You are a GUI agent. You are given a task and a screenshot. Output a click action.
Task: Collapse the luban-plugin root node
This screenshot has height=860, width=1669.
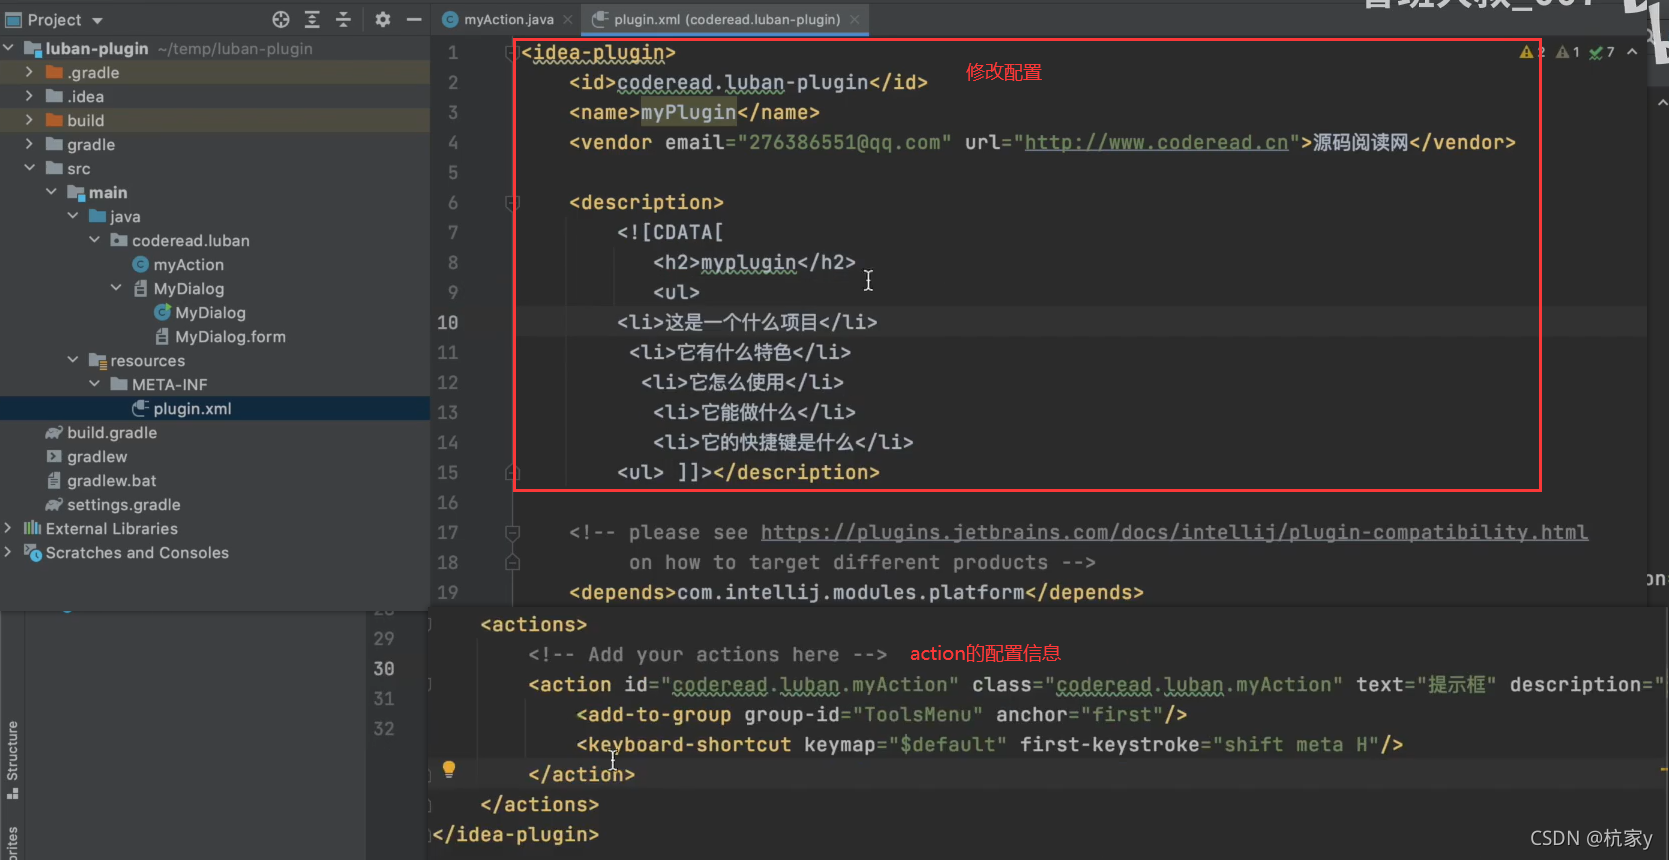tap(9, 48)
